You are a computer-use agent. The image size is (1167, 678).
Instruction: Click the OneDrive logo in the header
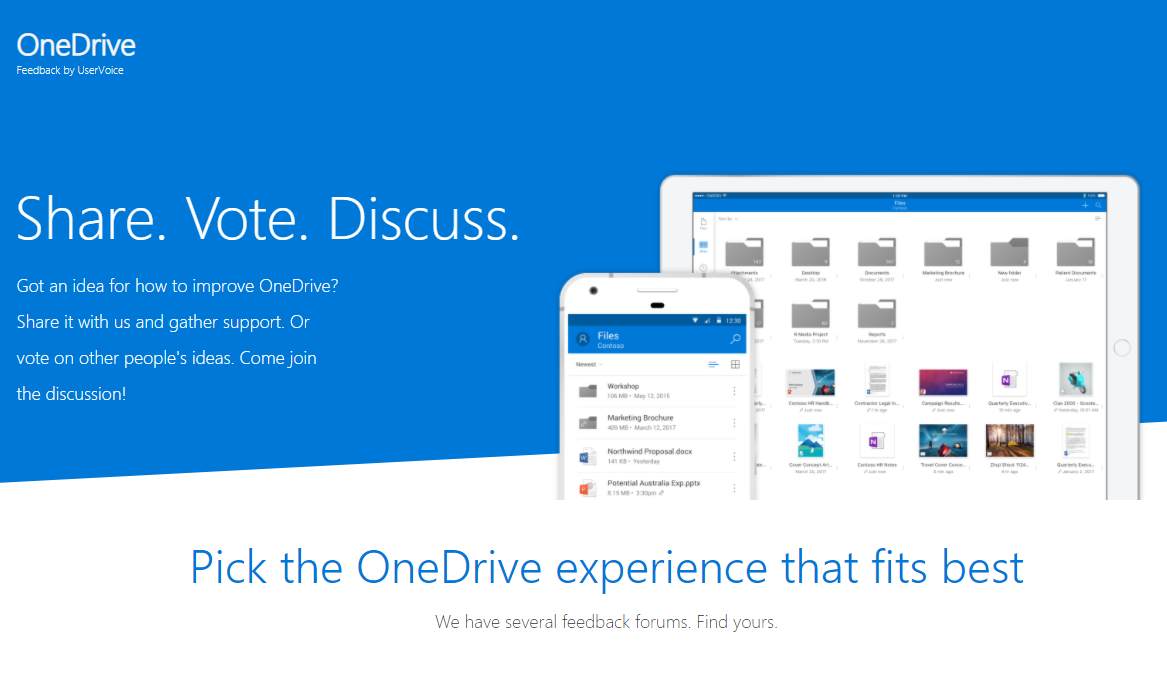pos(76,45)
